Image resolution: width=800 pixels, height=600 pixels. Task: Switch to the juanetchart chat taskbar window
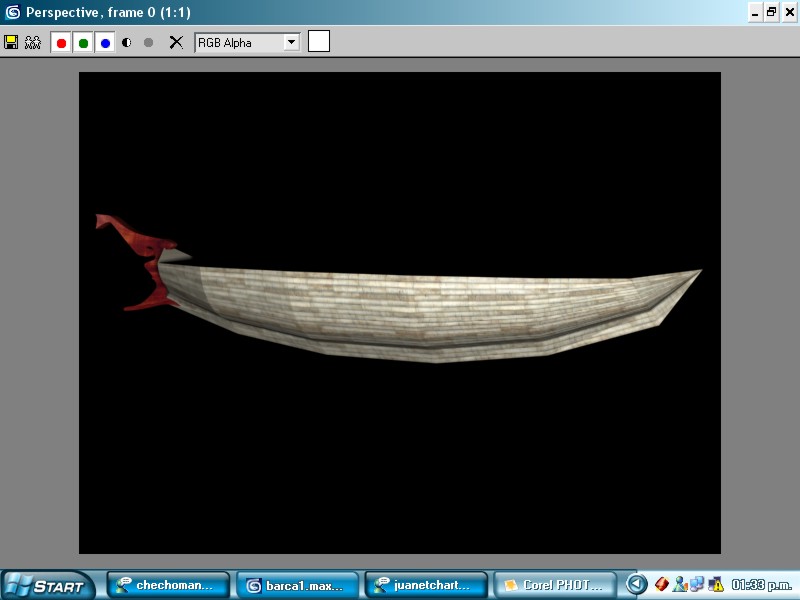coord(426,585)
